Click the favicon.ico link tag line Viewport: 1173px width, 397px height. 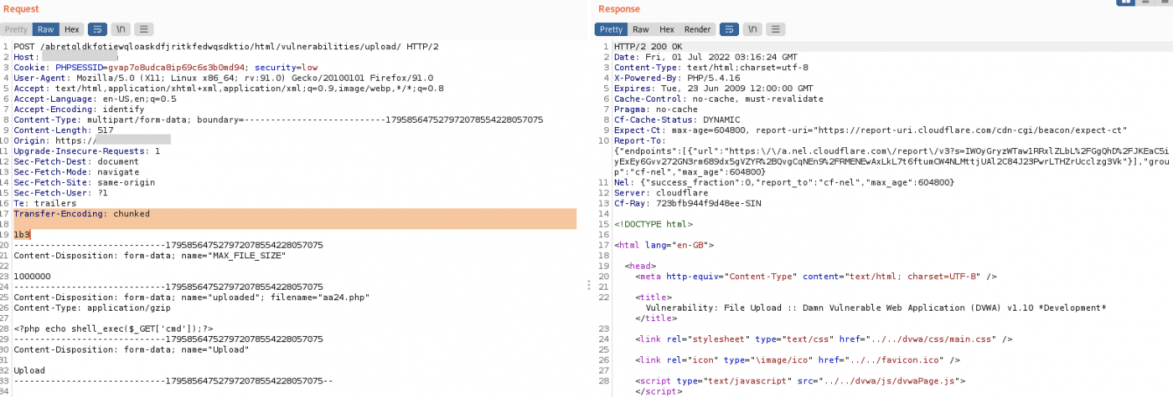(797, 360)
